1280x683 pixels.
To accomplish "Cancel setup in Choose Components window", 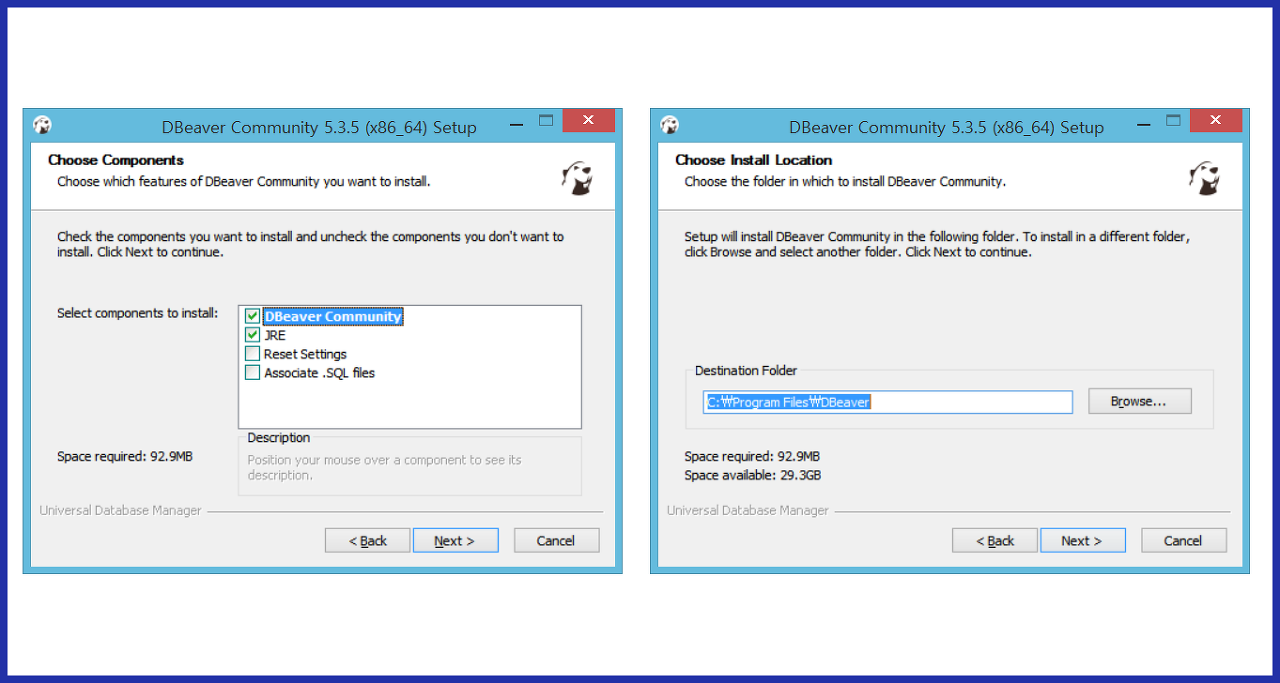I will click(556, 540).
